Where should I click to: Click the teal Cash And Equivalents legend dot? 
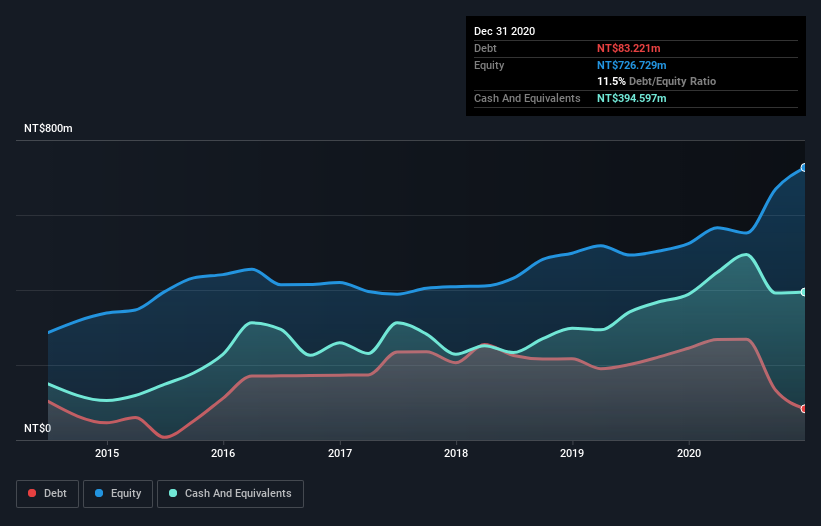pyautogui.click(x=173, y=493)
